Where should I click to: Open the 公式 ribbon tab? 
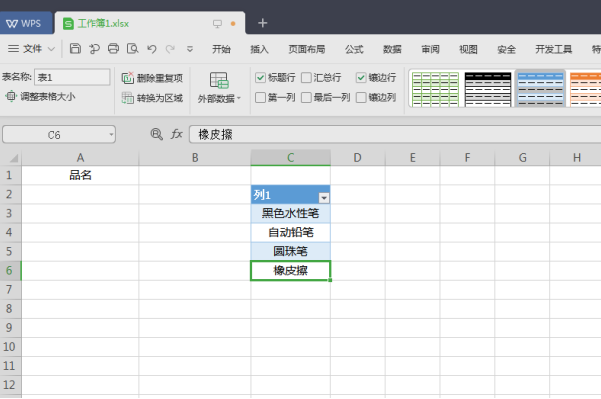[354, 49]
